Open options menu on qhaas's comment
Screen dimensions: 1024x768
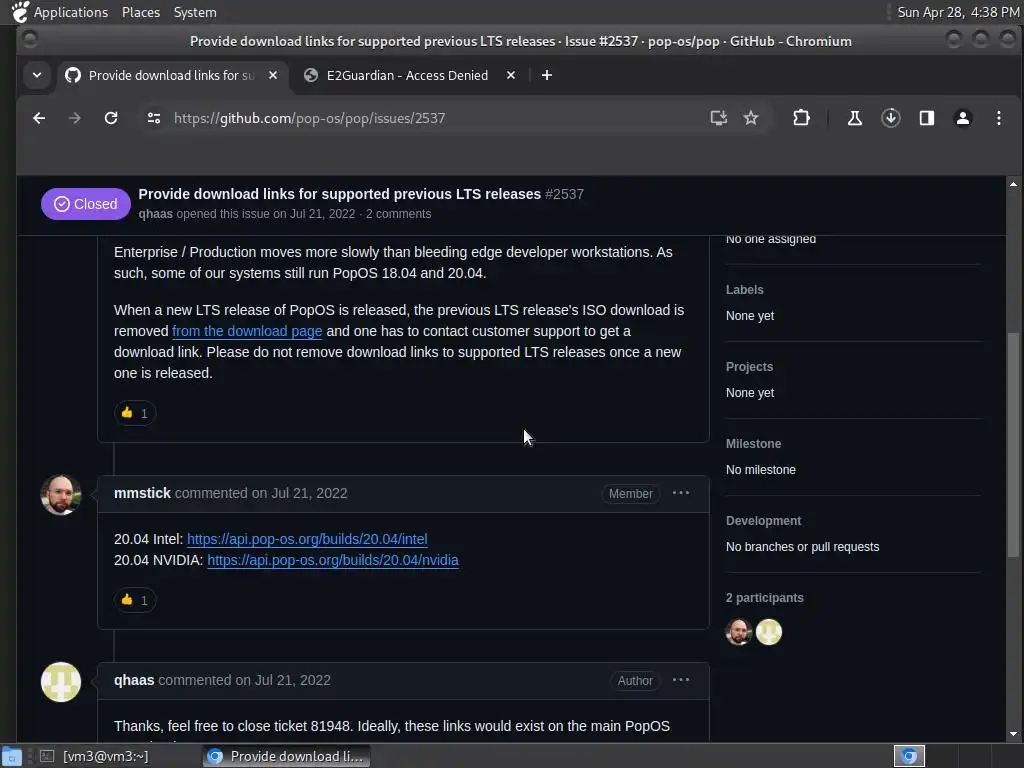point(681,680)
